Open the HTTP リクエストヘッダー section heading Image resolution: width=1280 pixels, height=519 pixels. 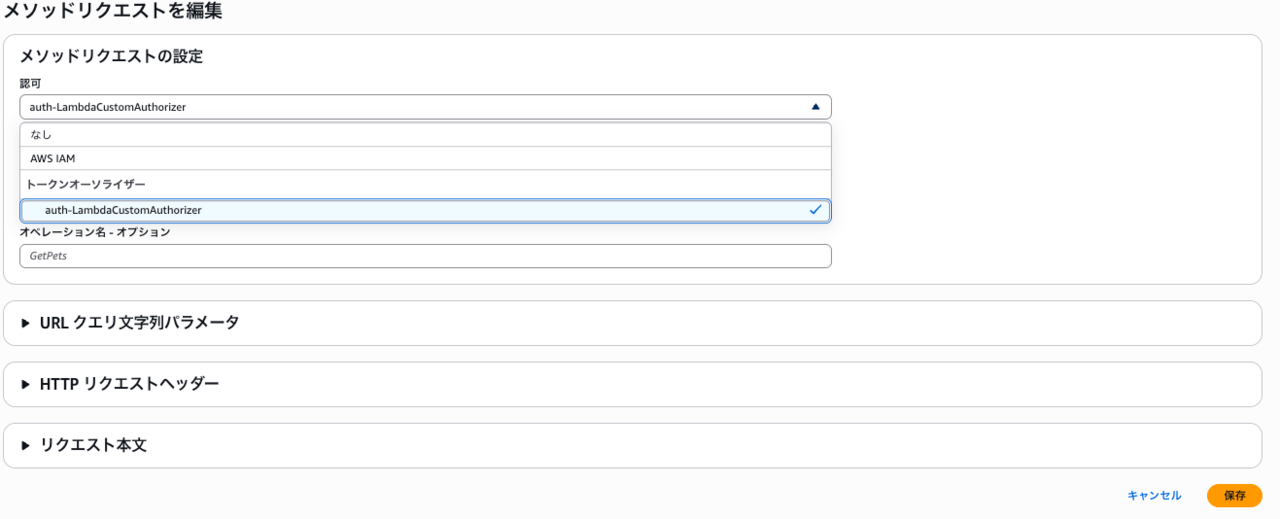pyautogui.click(x=129, y=384)
